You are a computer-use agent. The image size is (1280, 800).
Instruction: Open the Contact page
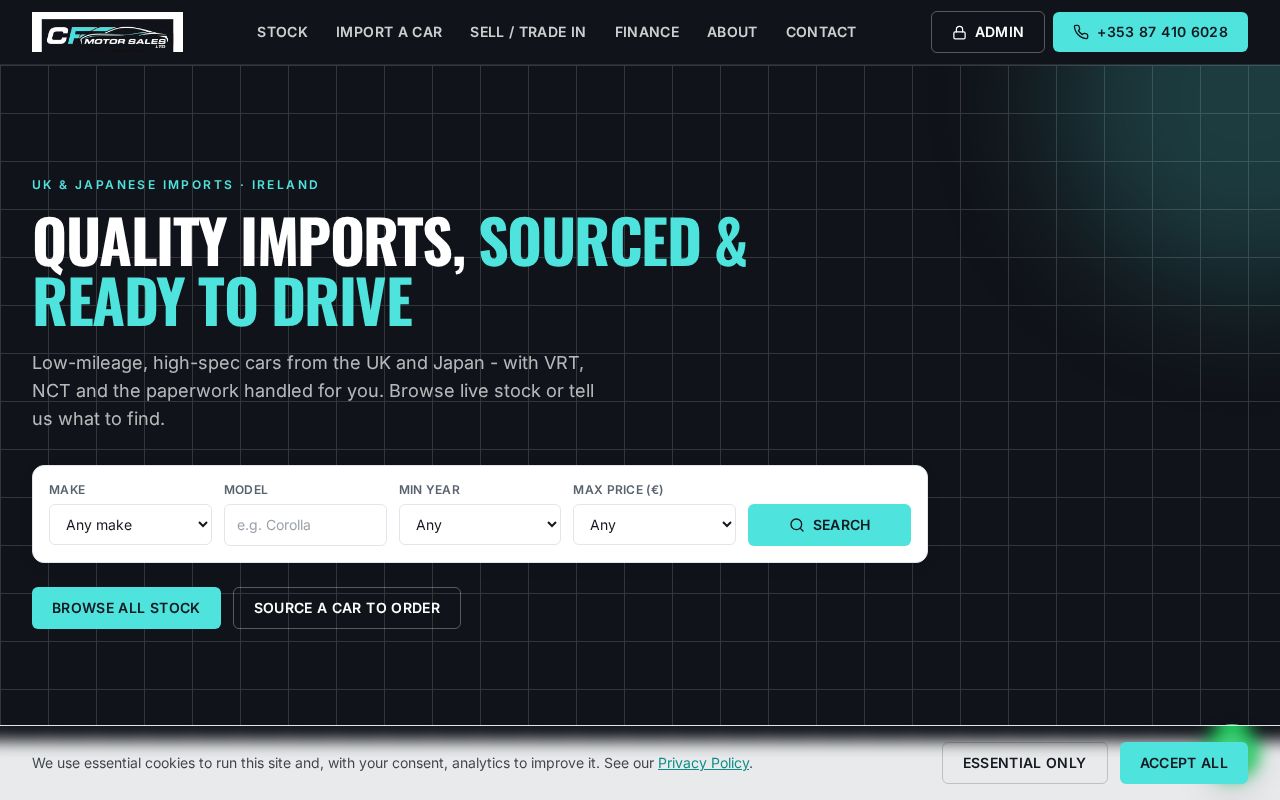pyautogui.click(x=821, y=32)
